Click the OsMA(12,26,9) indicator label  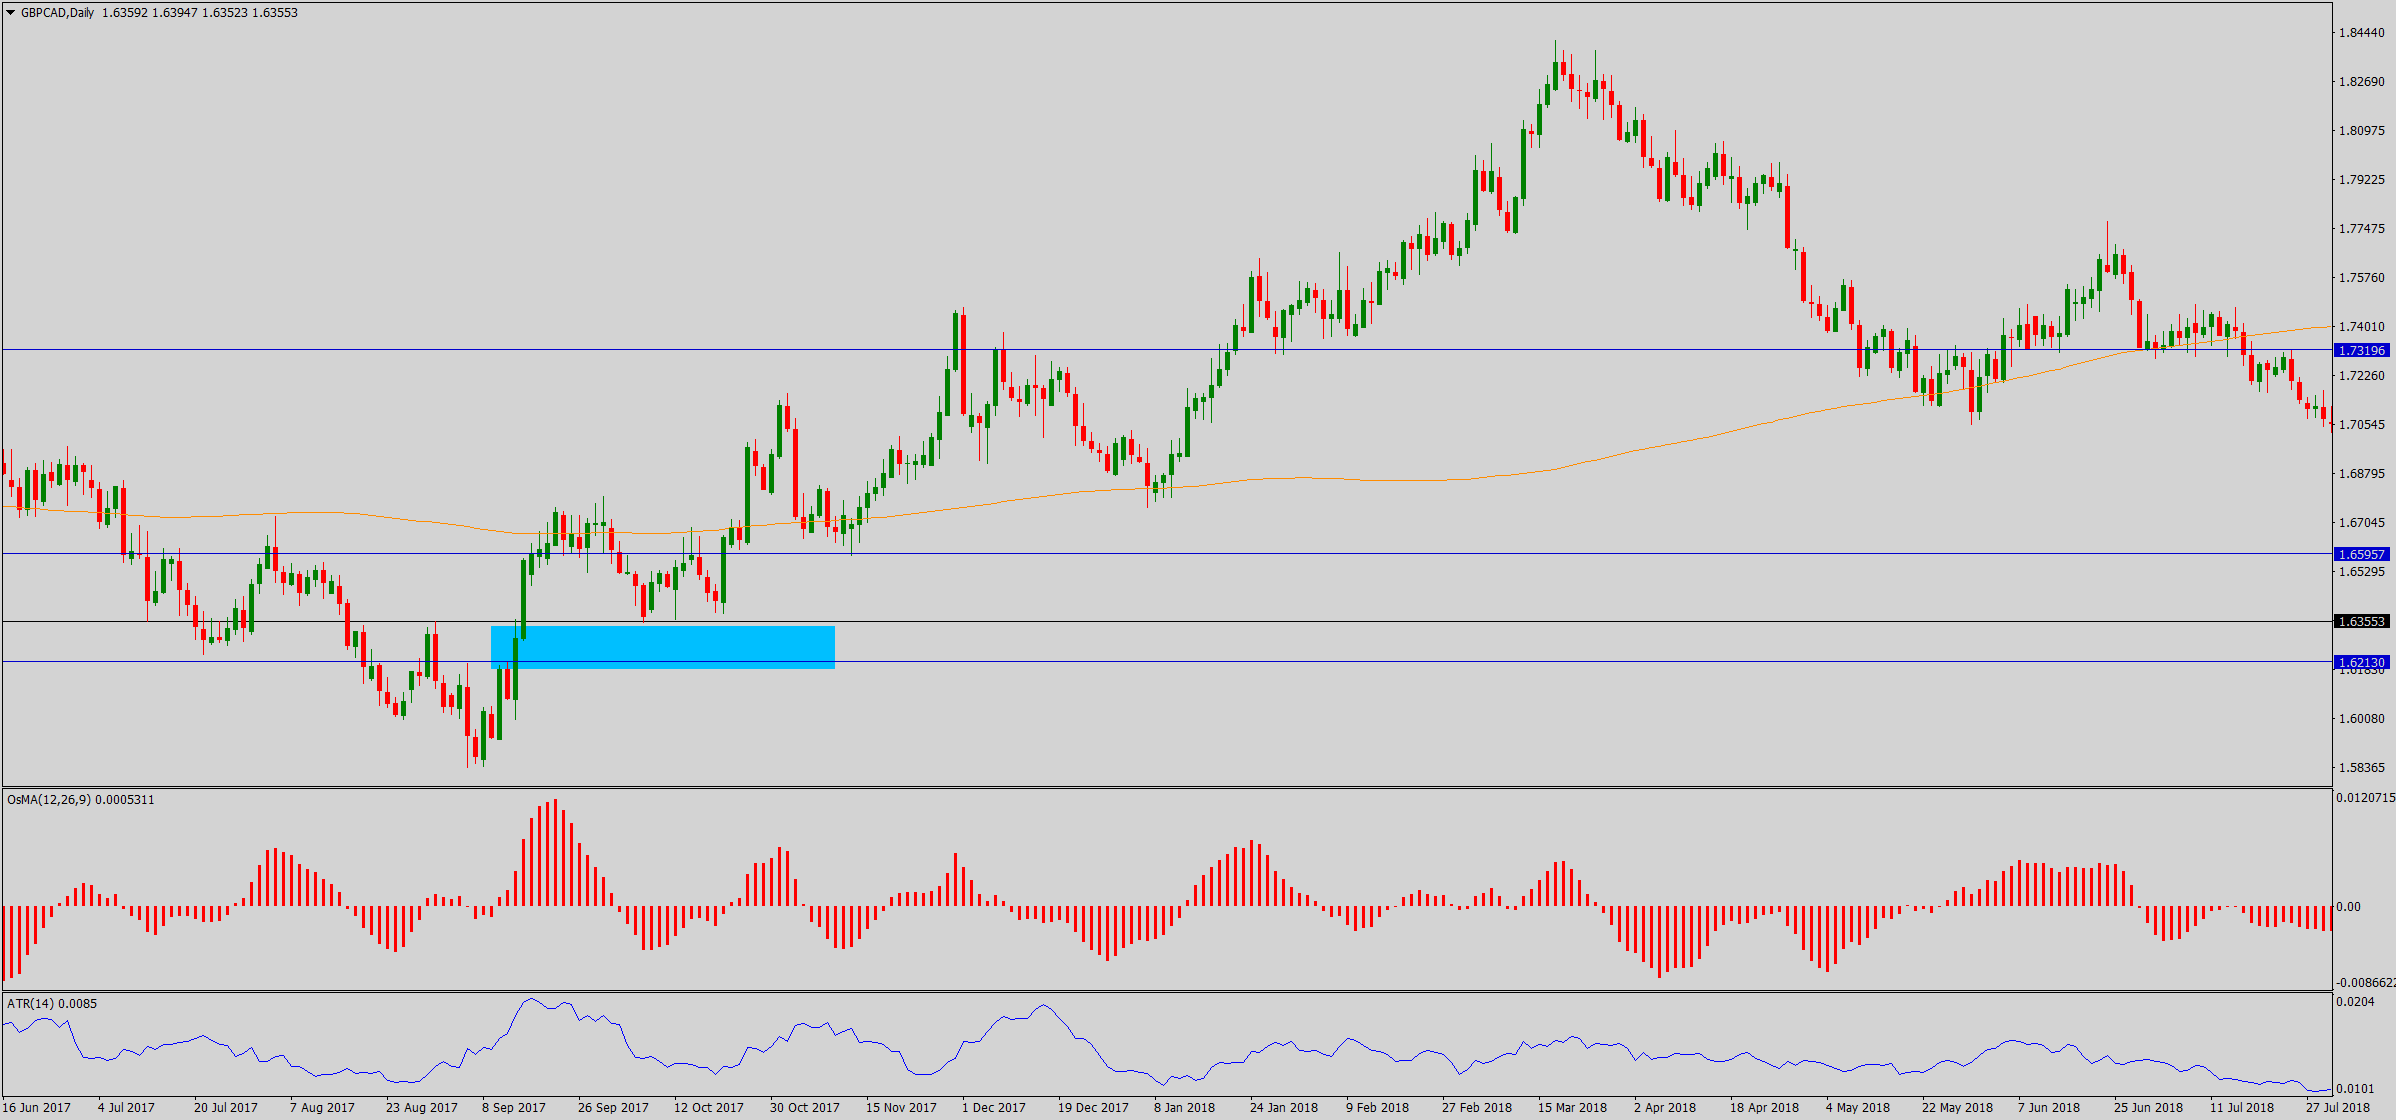[x=50, y=800]
